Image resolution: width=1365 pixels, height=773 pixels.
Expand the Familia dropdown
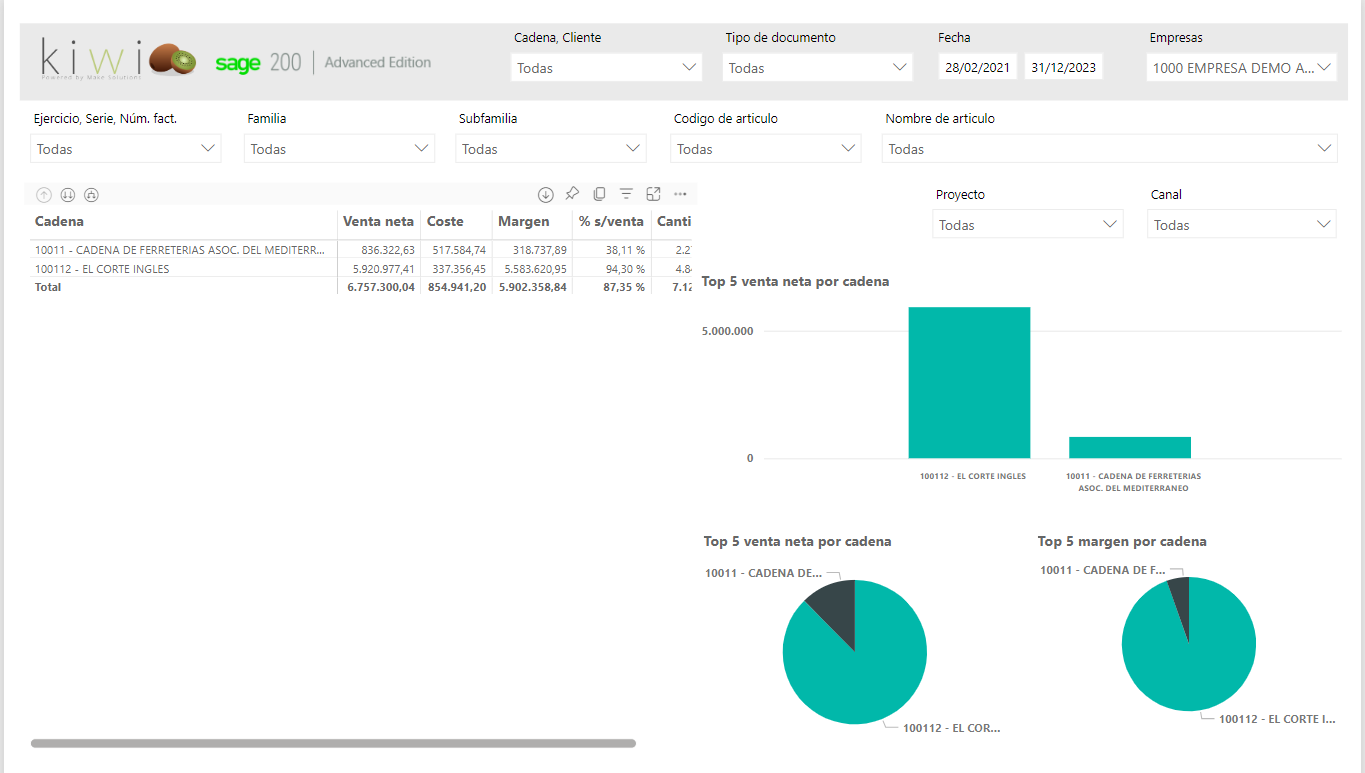339,149
